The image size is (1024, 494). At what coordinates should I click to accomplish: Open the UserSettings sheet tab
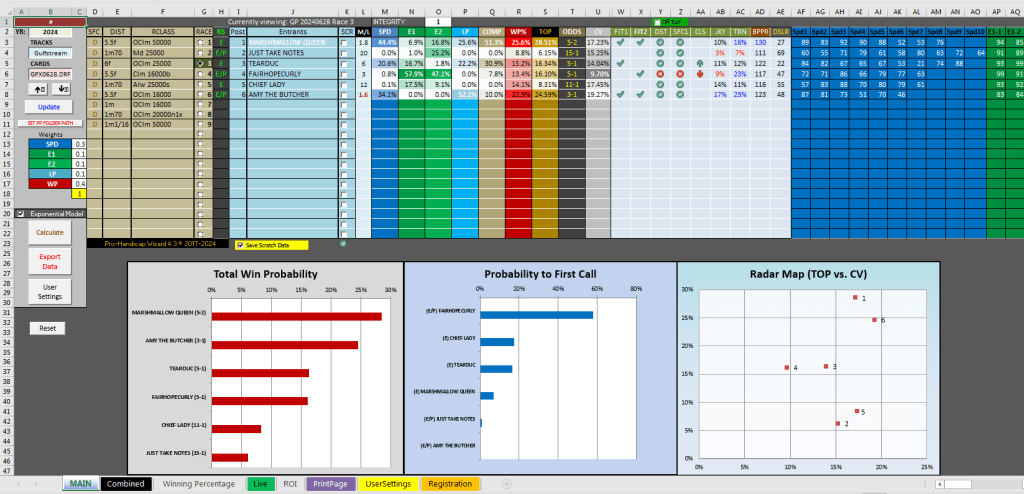388,484
